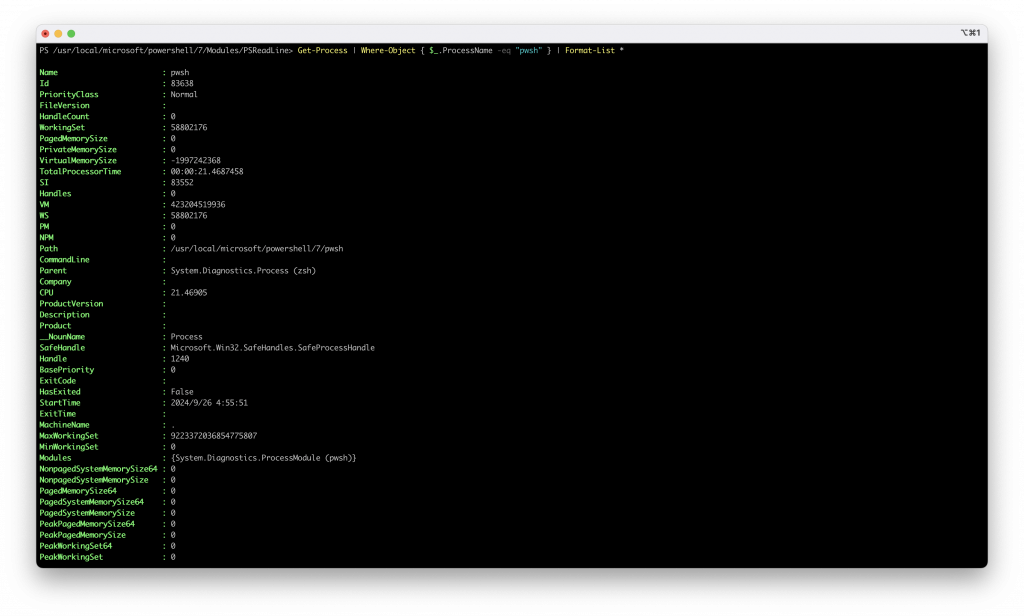The image size is (1024, 616).
Task: Click the Path value /usr/local/microsoft/powershell/7/pwsh
Action: tap(257, 249)
